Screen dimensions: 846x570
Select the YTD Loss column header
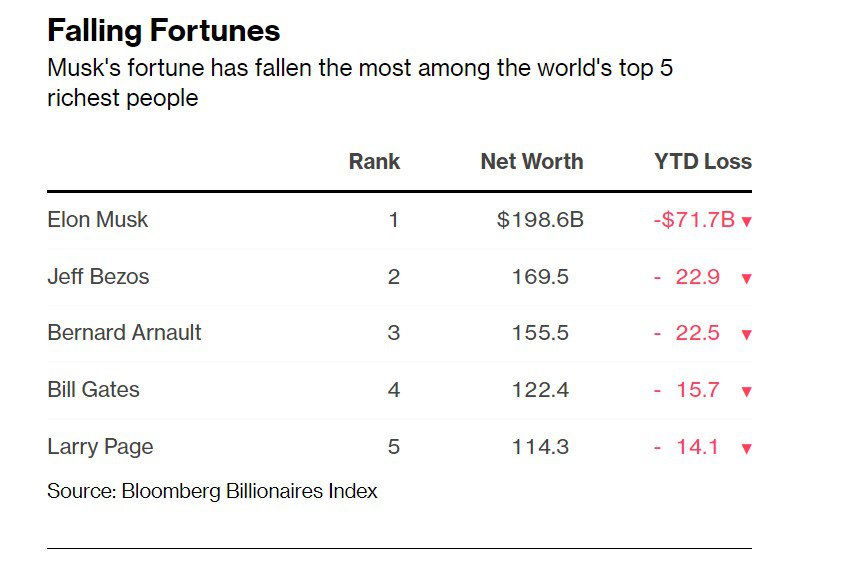pos(703,161)
